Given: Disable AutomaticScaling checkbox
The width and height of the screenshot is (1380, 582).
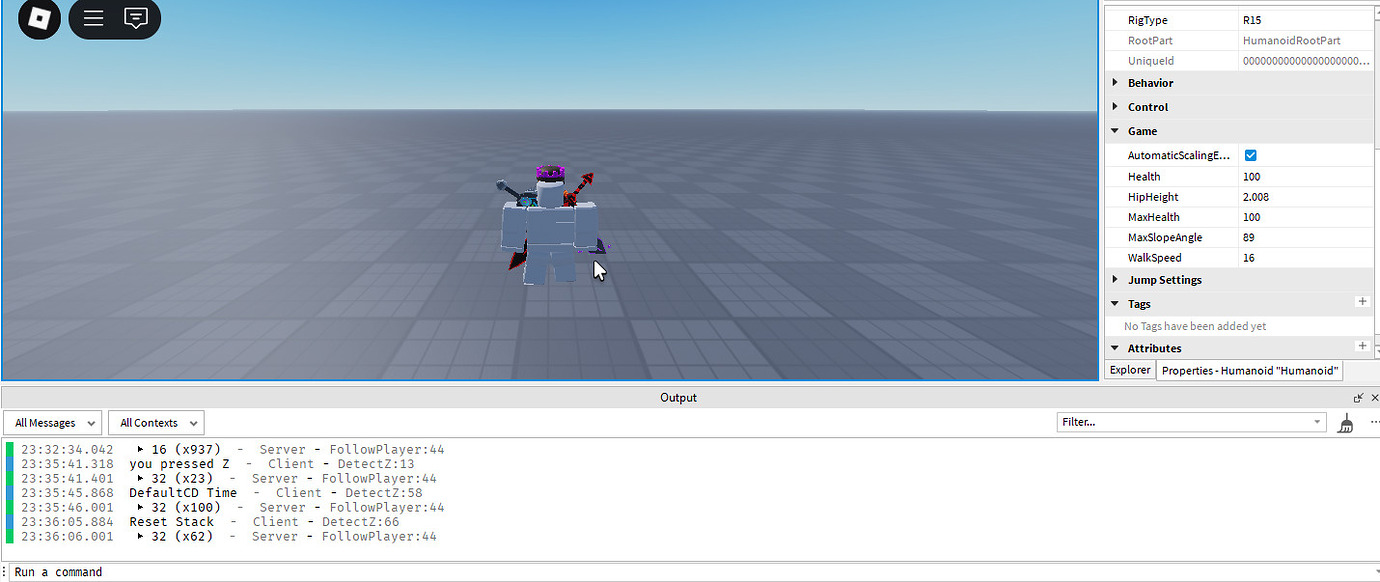Looking at the screenshot, I should tap(1250, 155).
